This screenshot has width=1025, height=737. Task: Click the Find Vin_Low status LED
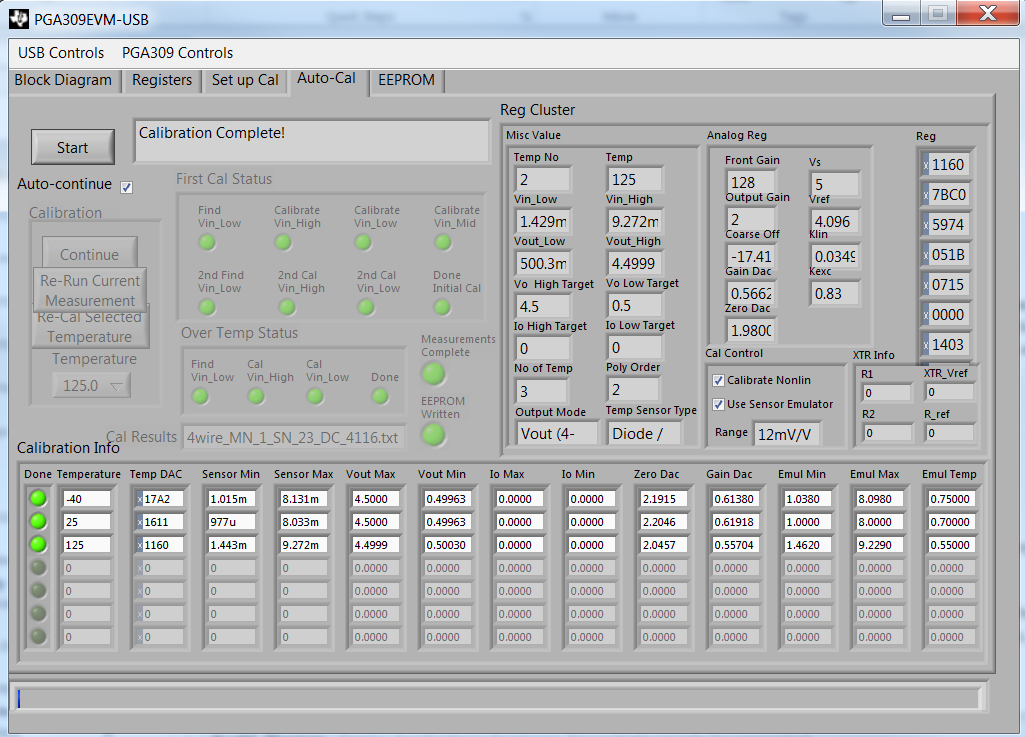[x=209, y=241]
